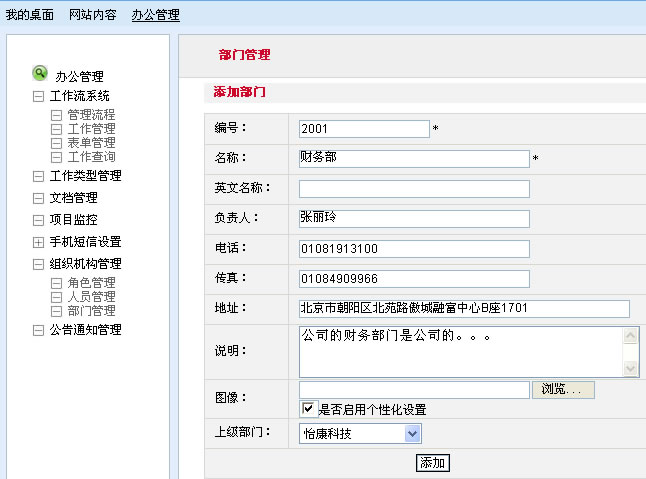Collapse the 组织机构管理 tree node

38,264
